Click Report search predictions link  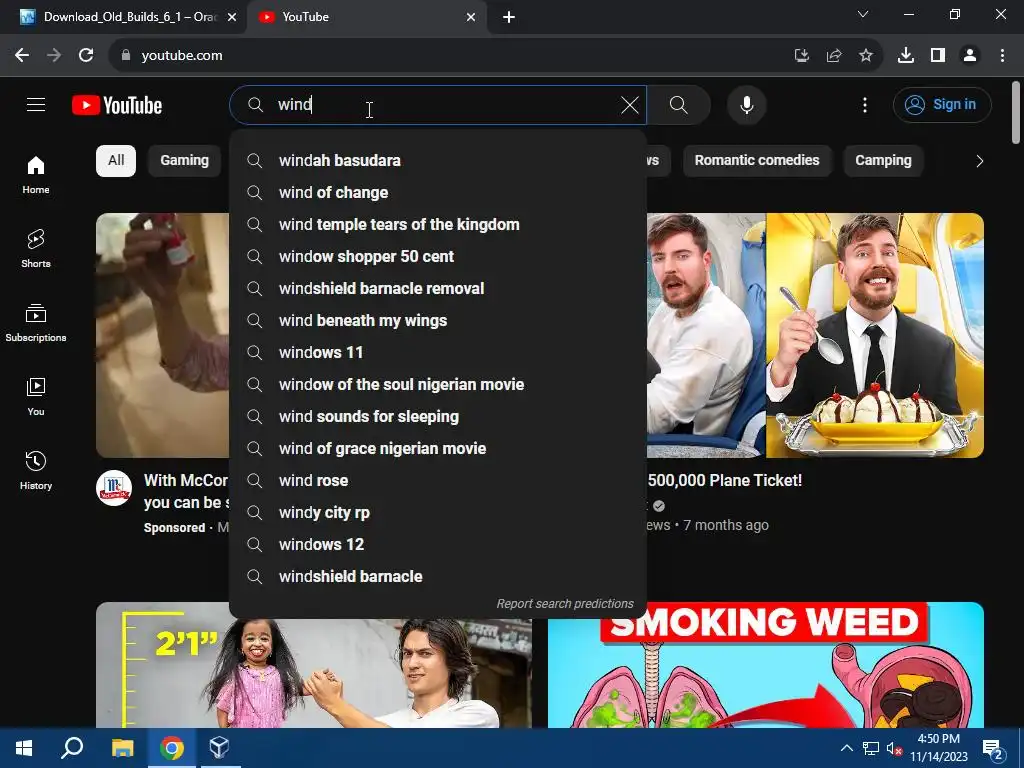click(x=565, y=604)
